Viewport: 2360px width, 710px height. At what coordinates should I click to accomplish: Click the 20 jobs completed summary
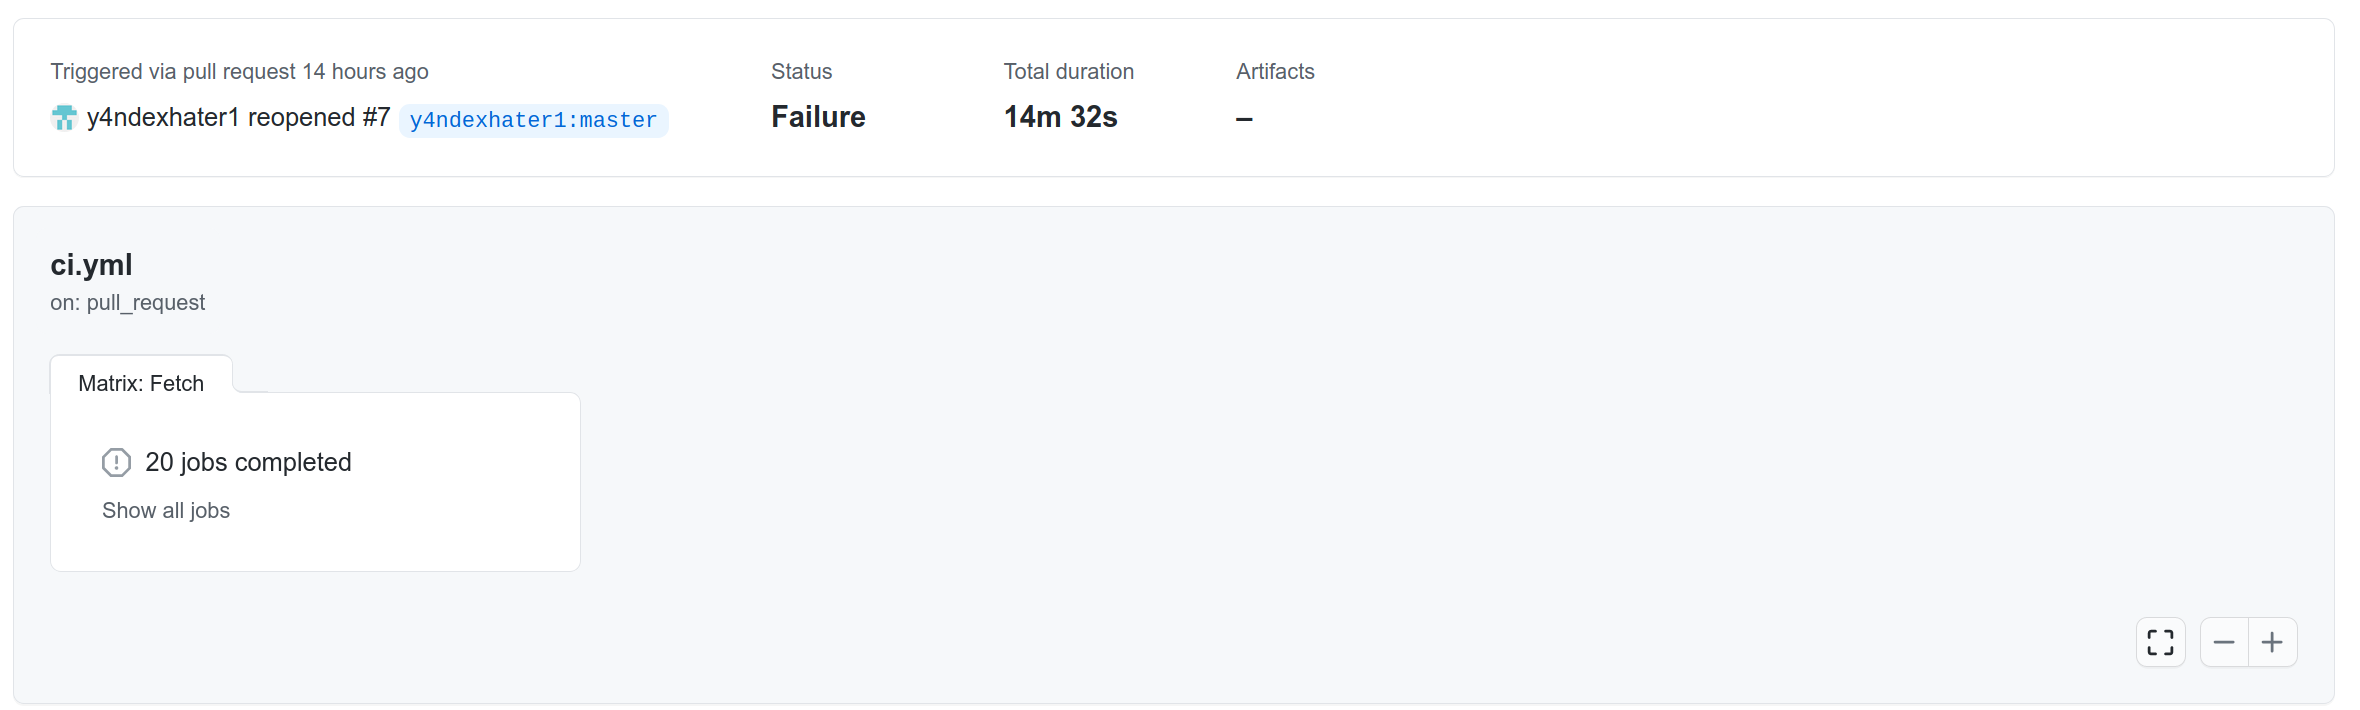(248, 462)
